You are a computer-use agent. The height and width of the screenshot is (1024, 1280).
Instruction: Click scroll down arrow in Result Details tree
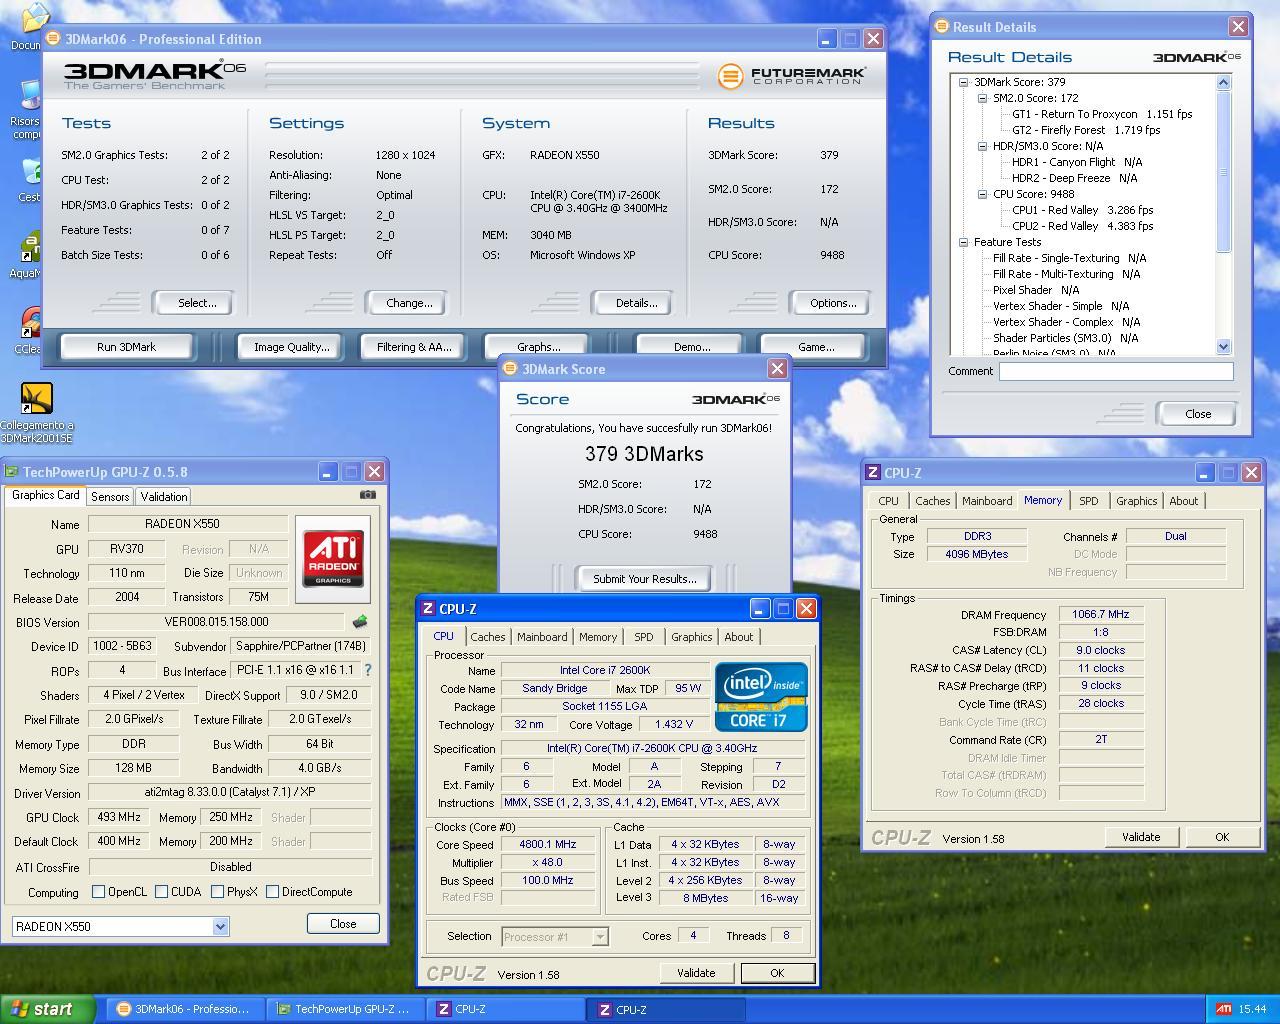tap(1223, 346)
